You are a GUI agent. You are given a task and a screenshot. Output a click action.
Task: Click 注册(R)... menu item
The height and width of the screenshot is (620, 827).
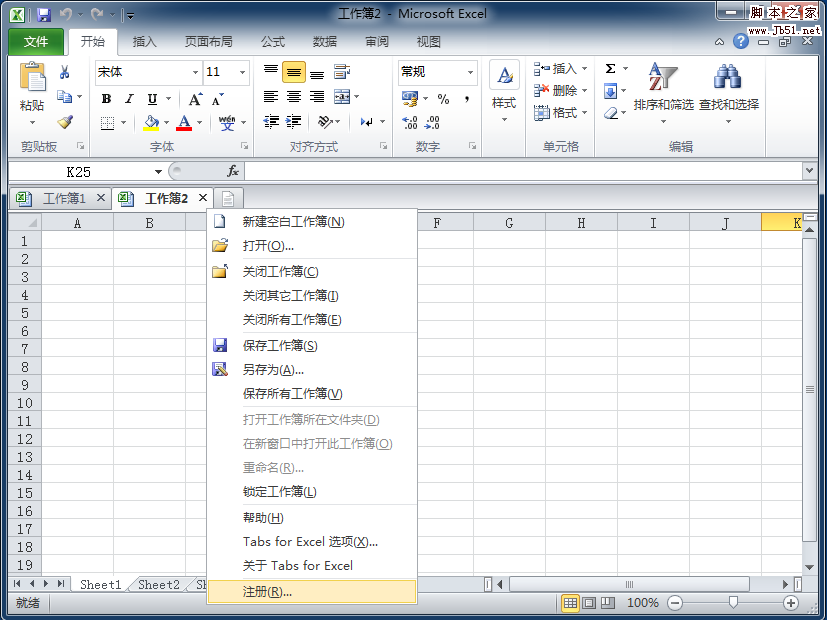[x=312, y=592]
